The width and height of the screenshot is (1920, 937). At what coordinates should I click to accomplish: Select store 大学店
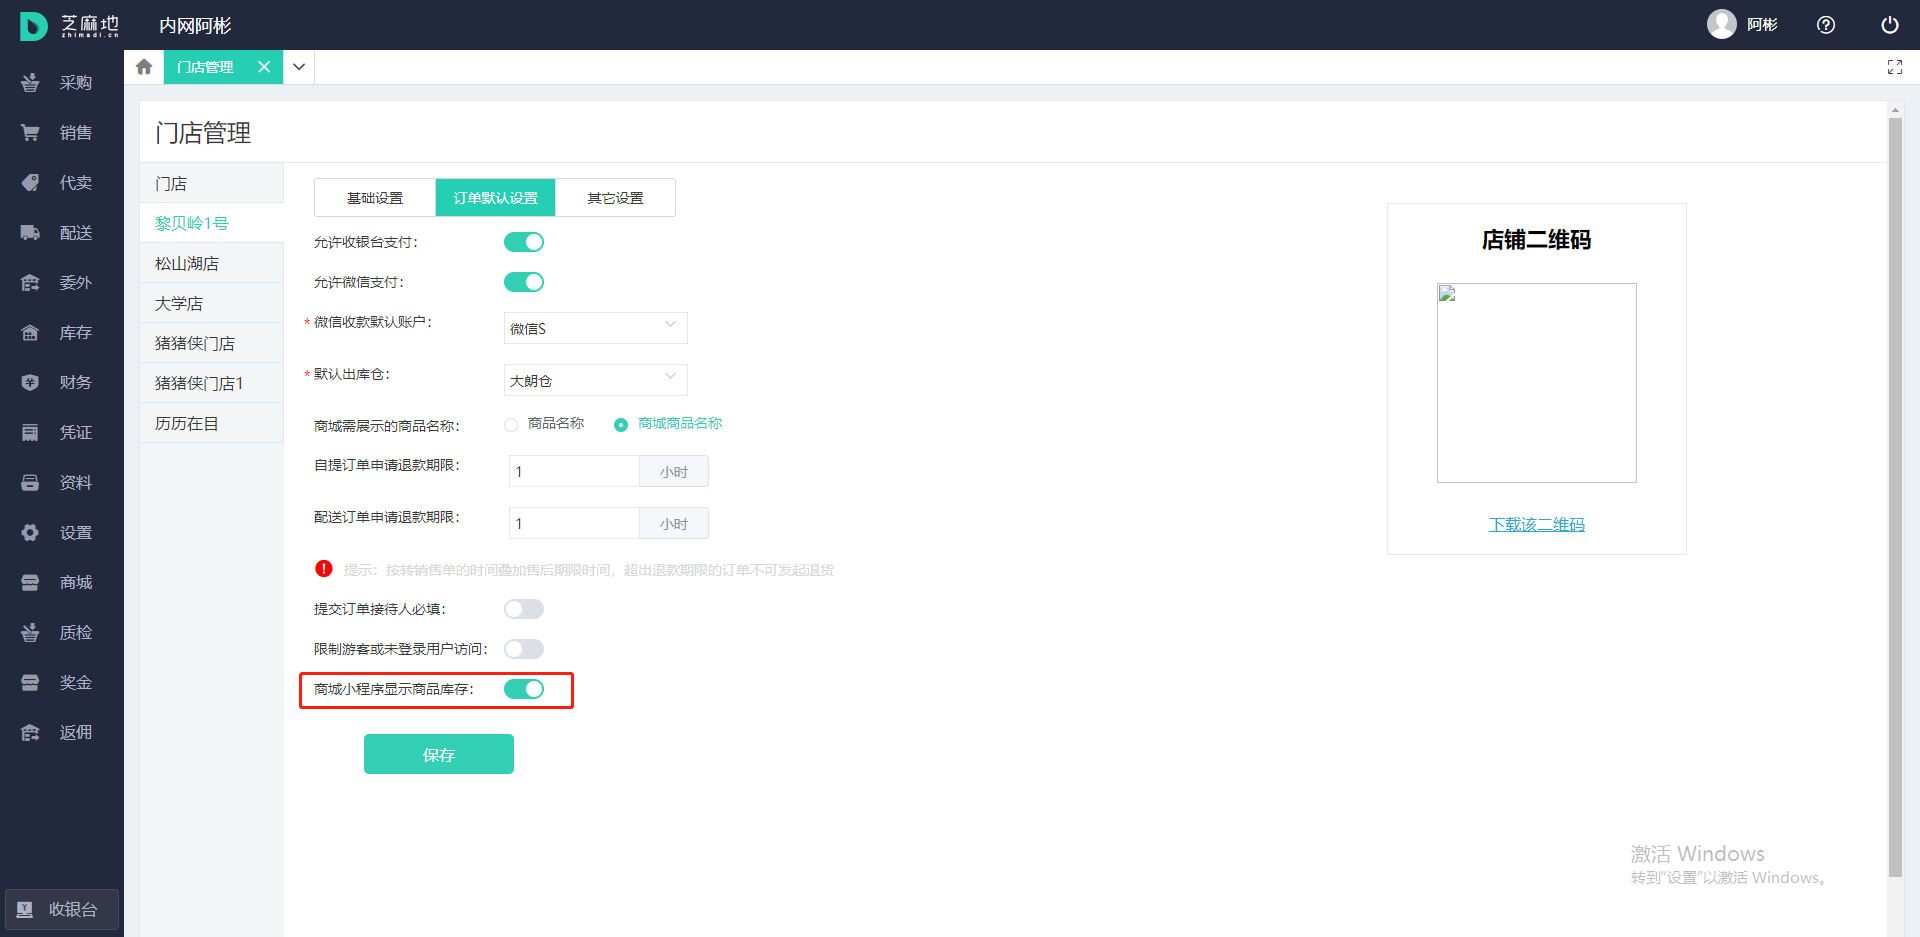[212, 303]
